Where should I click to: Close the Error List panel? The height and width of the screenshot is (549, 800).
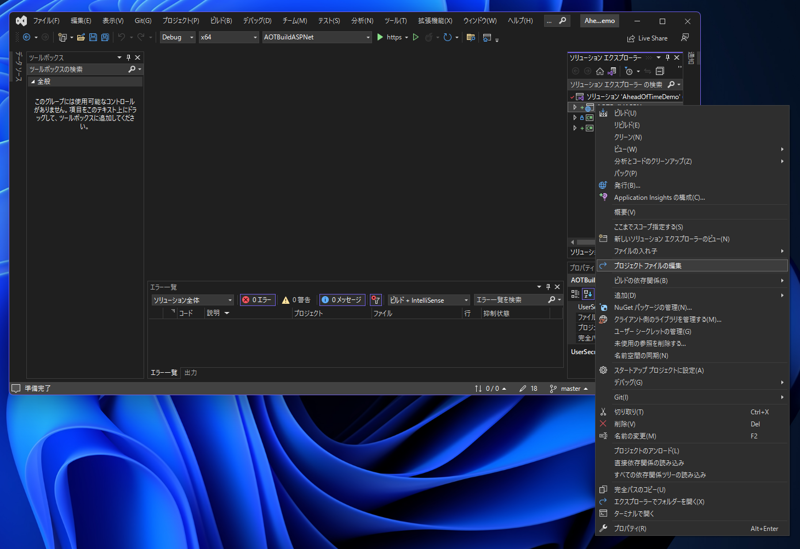click(x=557, y=287)
